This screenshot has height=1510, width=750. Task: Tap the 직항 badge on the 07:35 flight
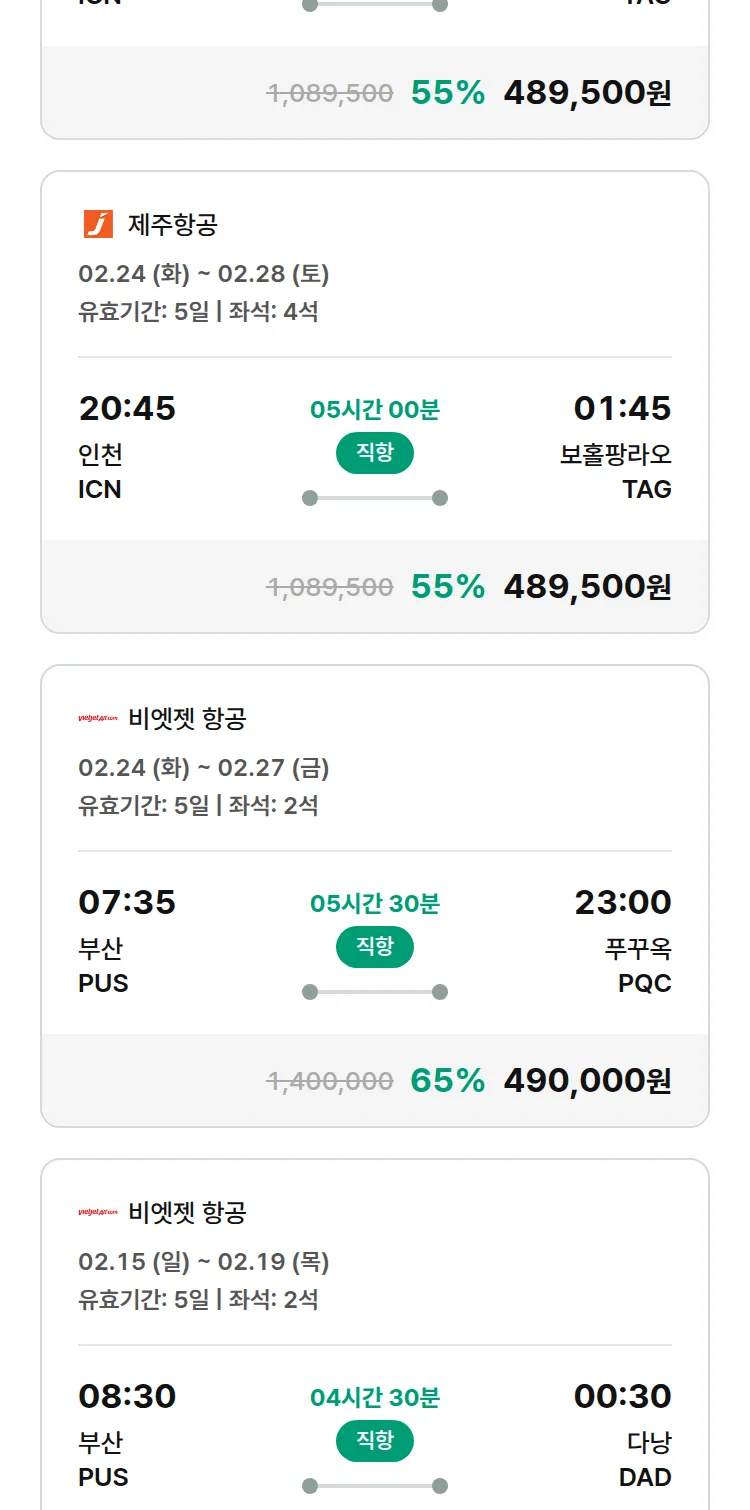[375, 947]
